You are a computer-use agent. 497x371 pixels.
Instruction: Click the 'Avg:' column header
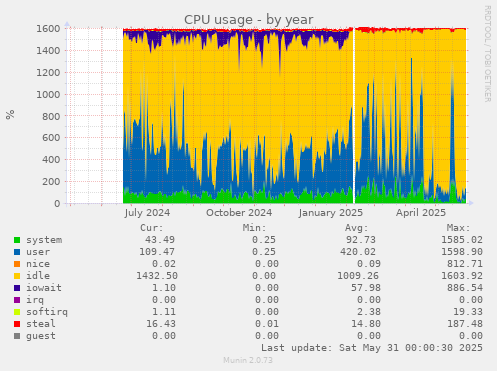356,228
